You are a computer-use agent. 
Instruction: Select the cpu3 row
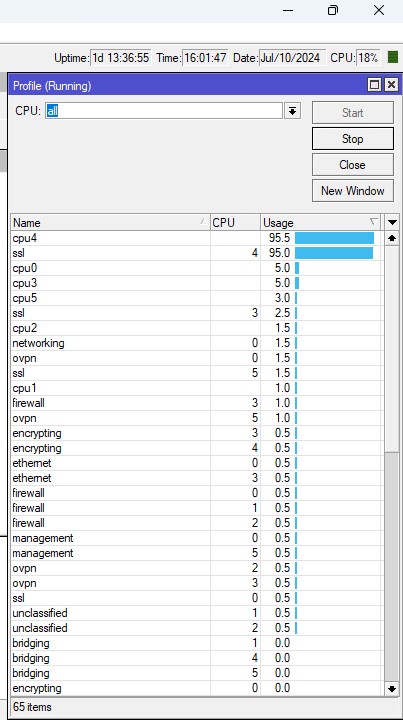pyautogui.click(x=196, y=283)
